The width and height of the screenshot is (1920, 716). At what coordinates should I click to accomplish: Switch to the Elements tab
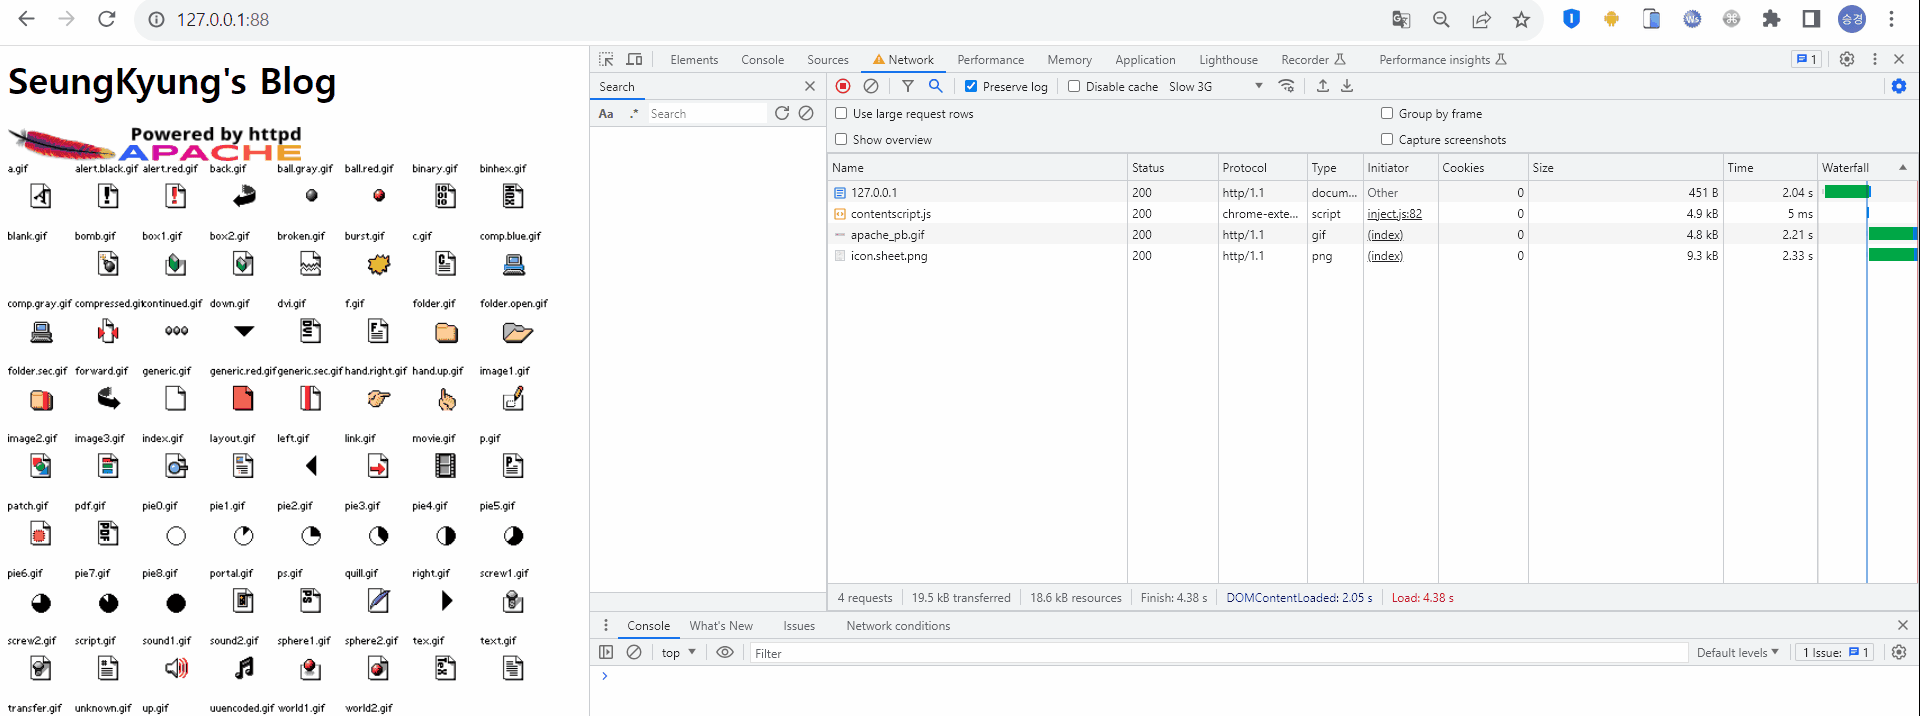[694, 59]
